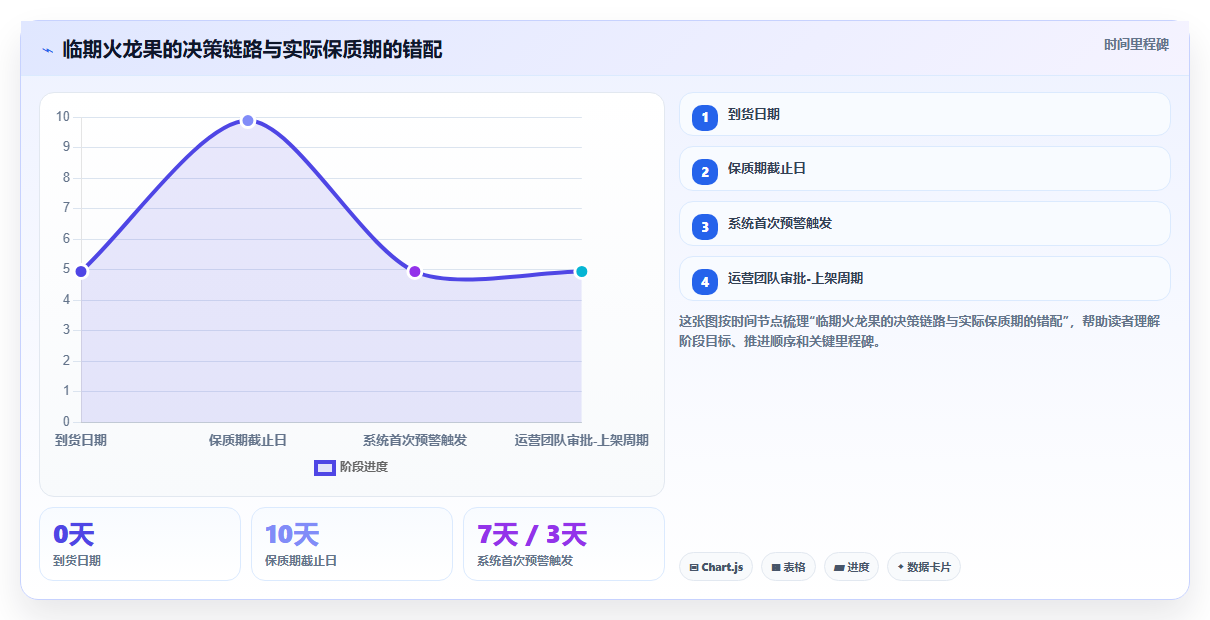The height and width of the screenshot is (620, 1210).
Task: Click the peak data point at 保质期截止日
Action: [x=248, y=121]
